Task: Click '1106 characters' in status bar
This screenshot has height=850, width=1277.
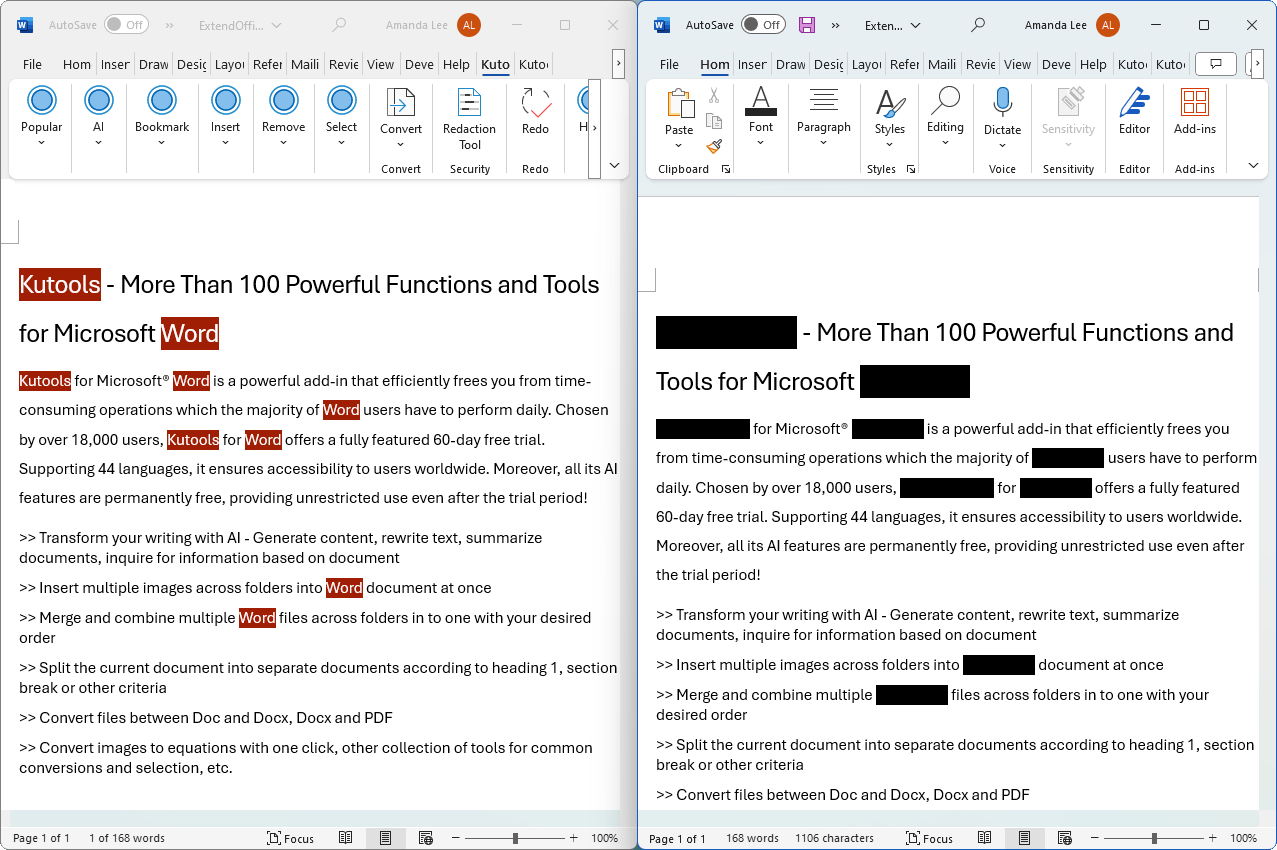Action: coord(834,838)
